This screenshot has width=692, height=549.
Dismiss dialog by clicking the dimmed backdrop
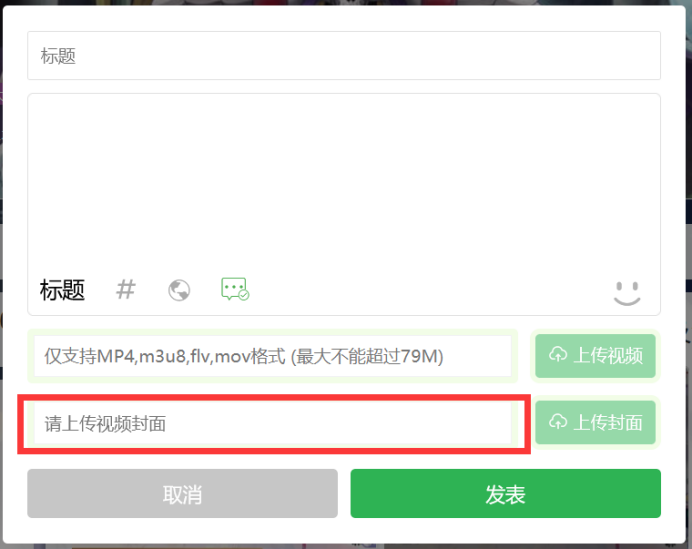[x=689, y=177]
